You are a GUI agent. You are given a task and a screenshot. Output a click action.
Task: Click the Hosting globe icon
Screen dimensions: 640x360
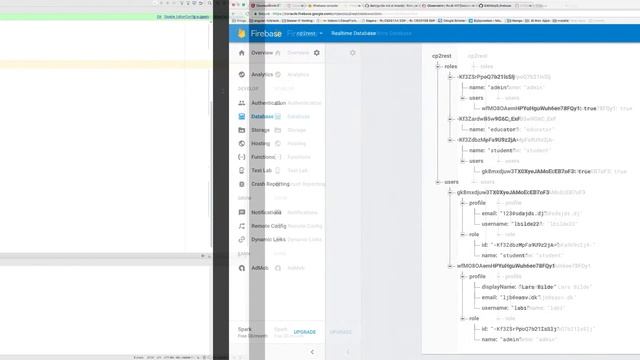tap(242, 143)
